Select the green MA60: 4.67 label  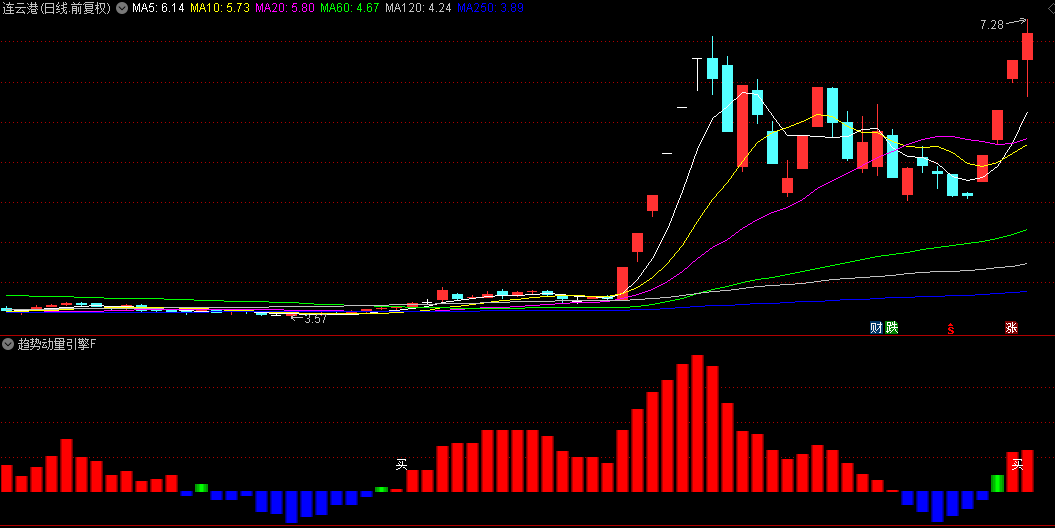tap(349, 8)
